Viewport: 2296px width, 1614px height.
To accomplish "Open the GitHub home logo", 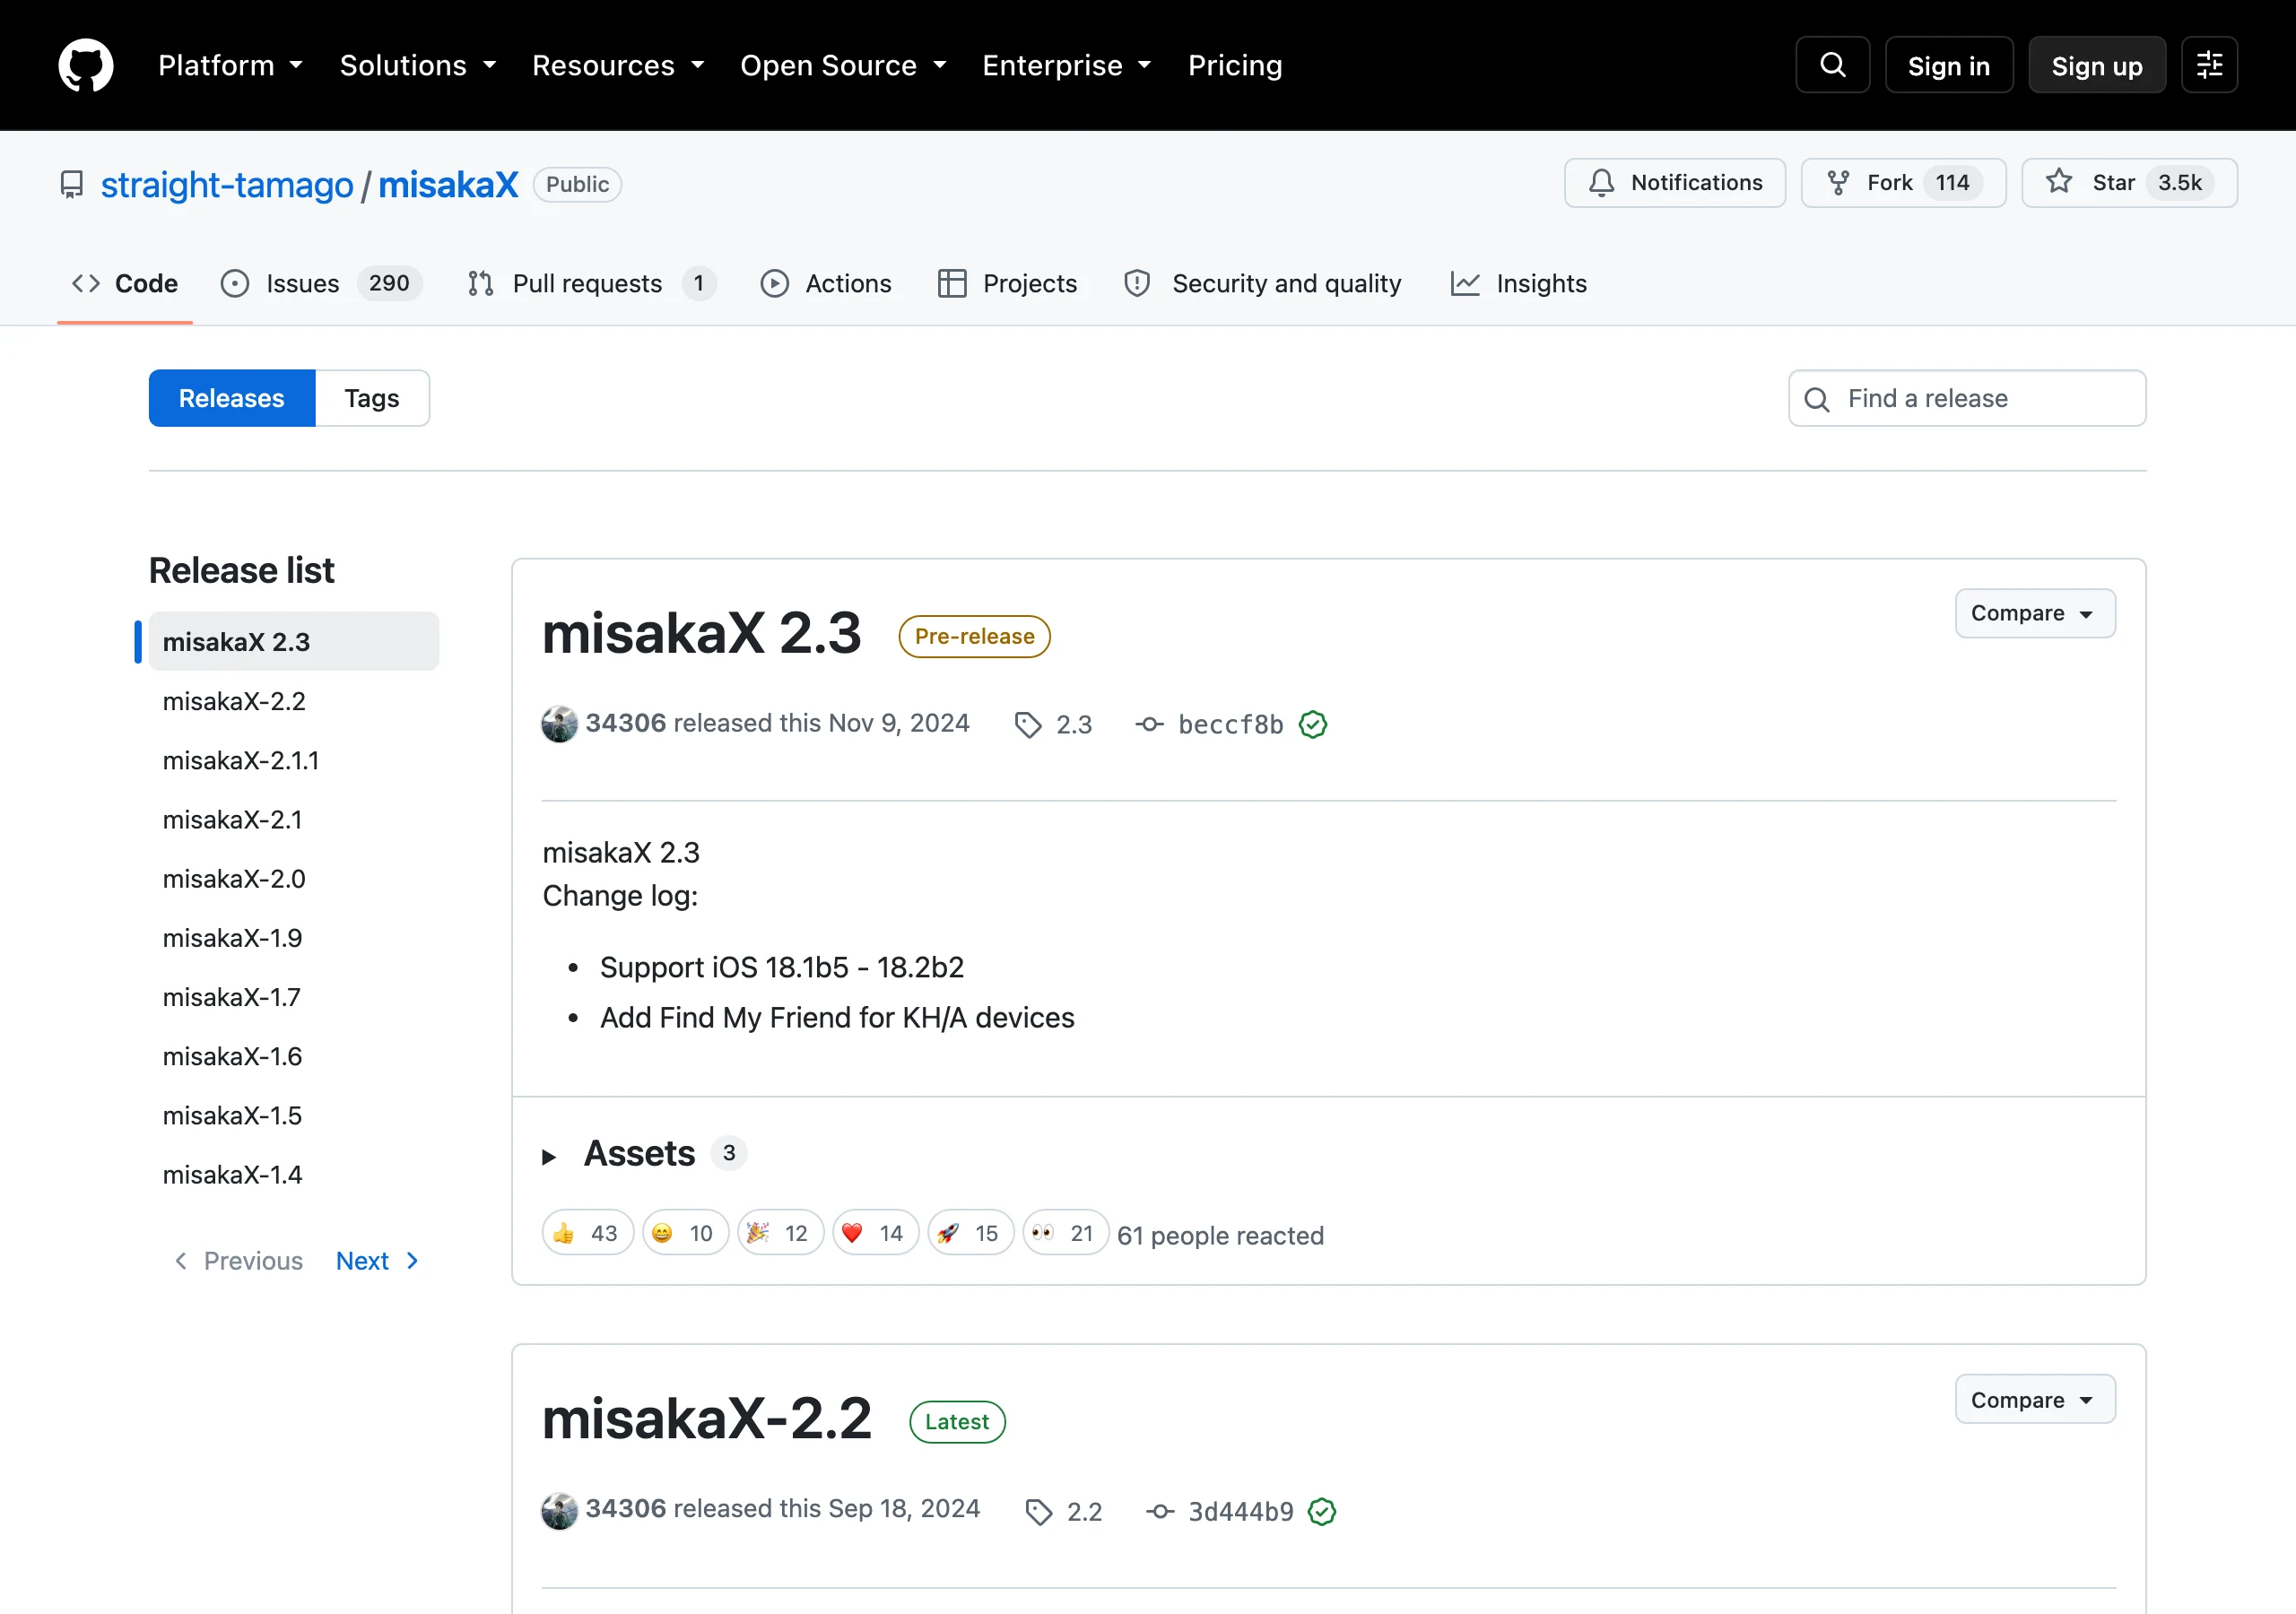I will click(86, 65).
